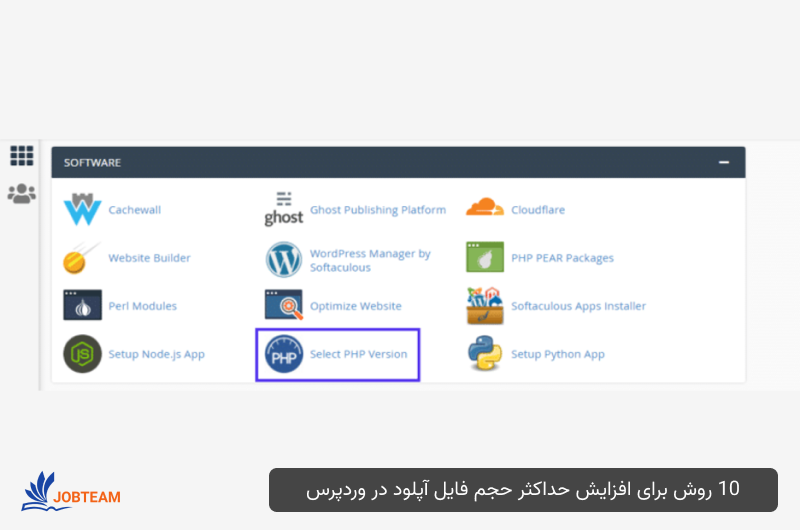Click the green PHP PEAR icon
Screen dimensions: 800x530
(x=485, y=257)
